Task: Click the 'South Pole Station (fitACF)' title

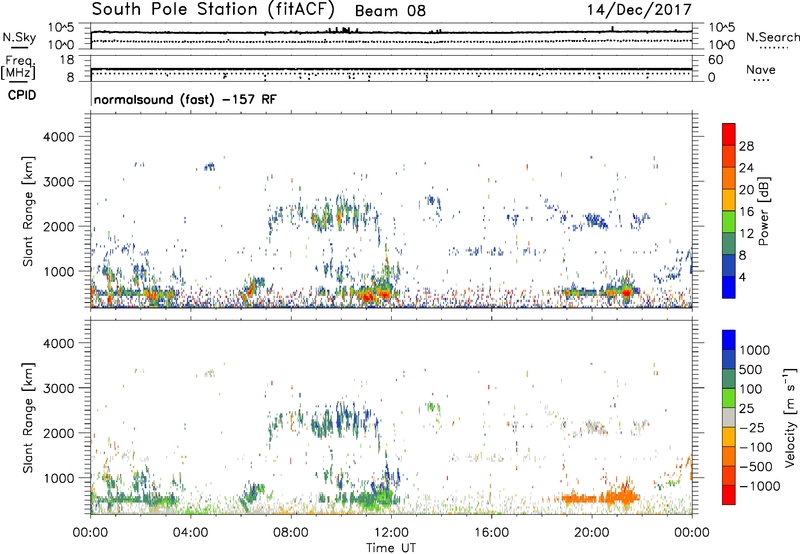Action: [213, 9]
